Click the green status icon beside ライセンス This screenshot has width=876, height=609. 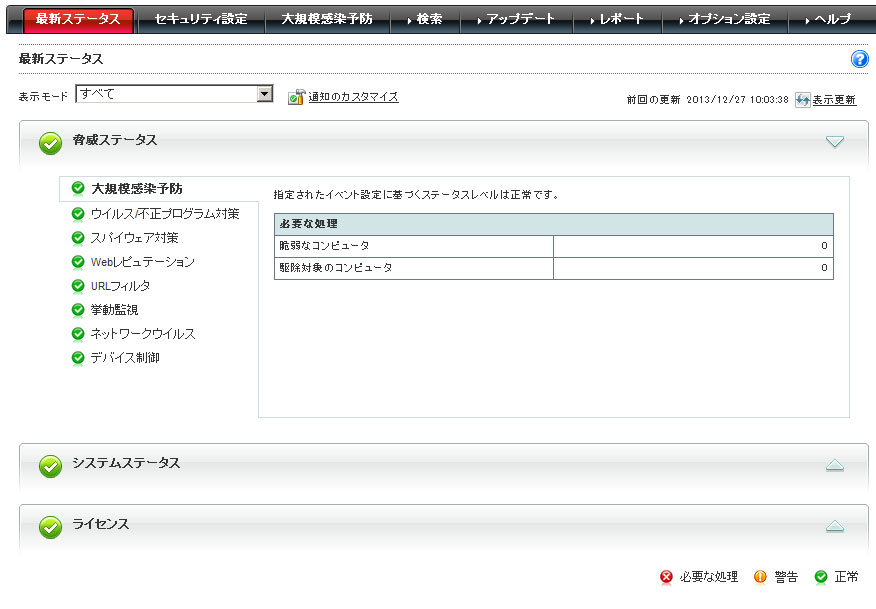pos(50,527)
